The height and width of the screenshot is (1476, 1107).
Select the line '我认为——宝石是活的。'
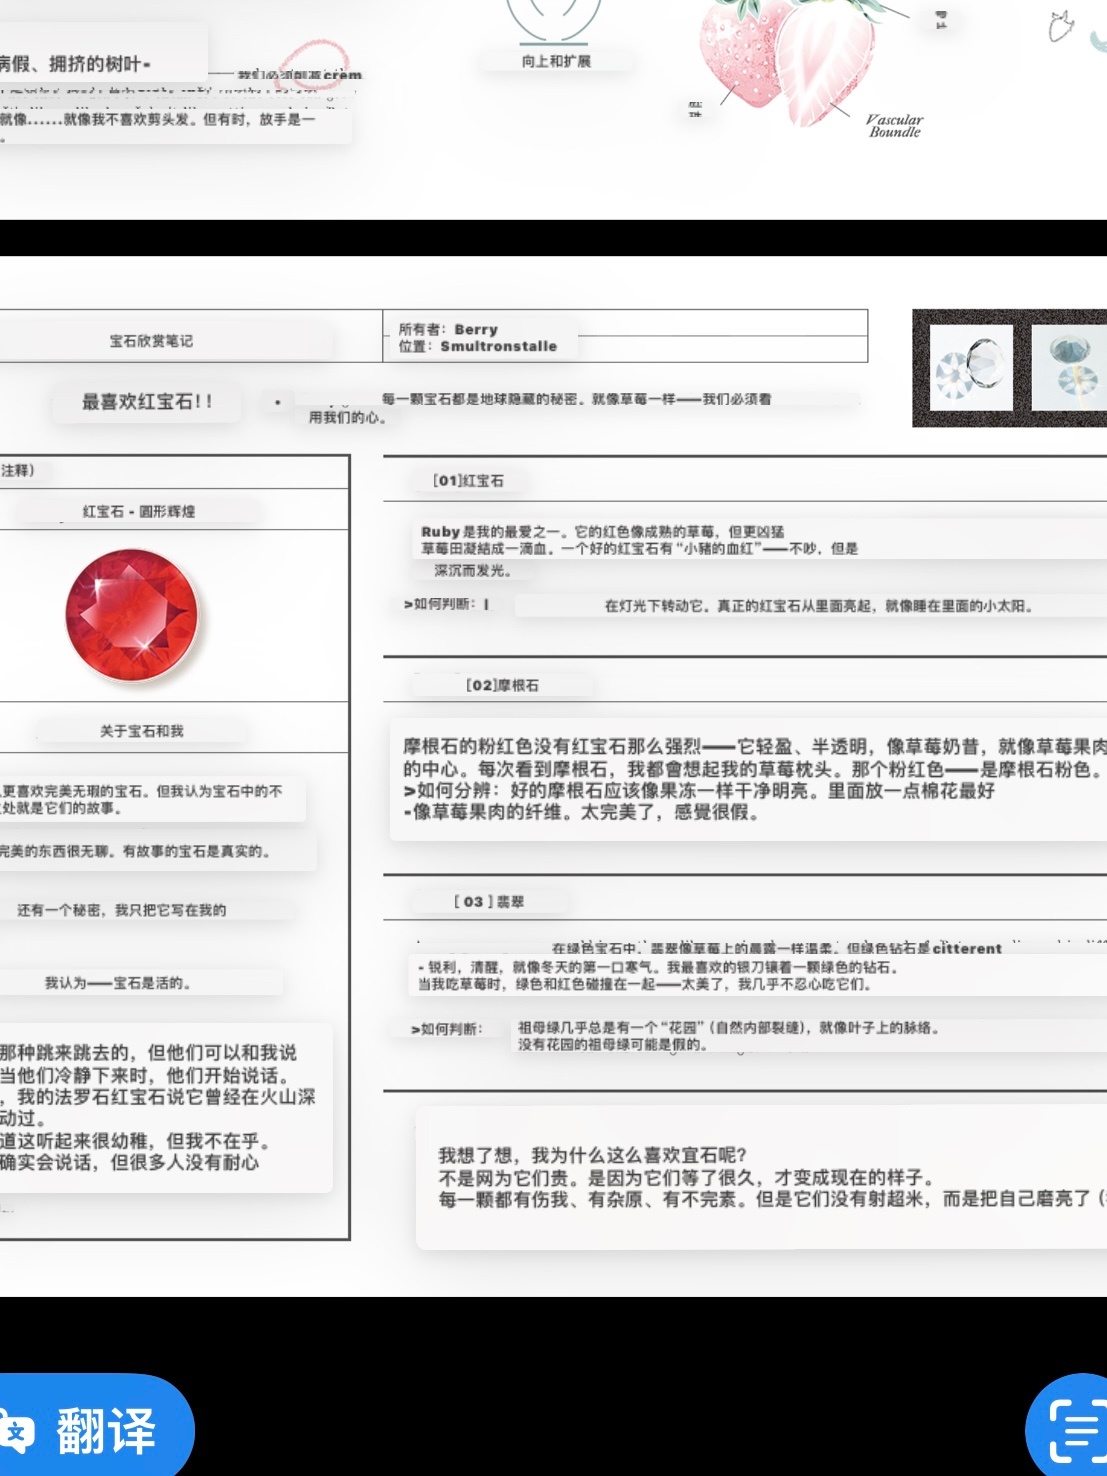click(x=117, y=984)
